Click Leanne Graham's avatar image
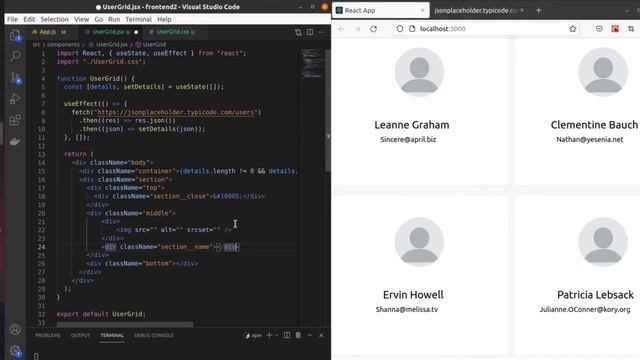 (x=419, y=72)
